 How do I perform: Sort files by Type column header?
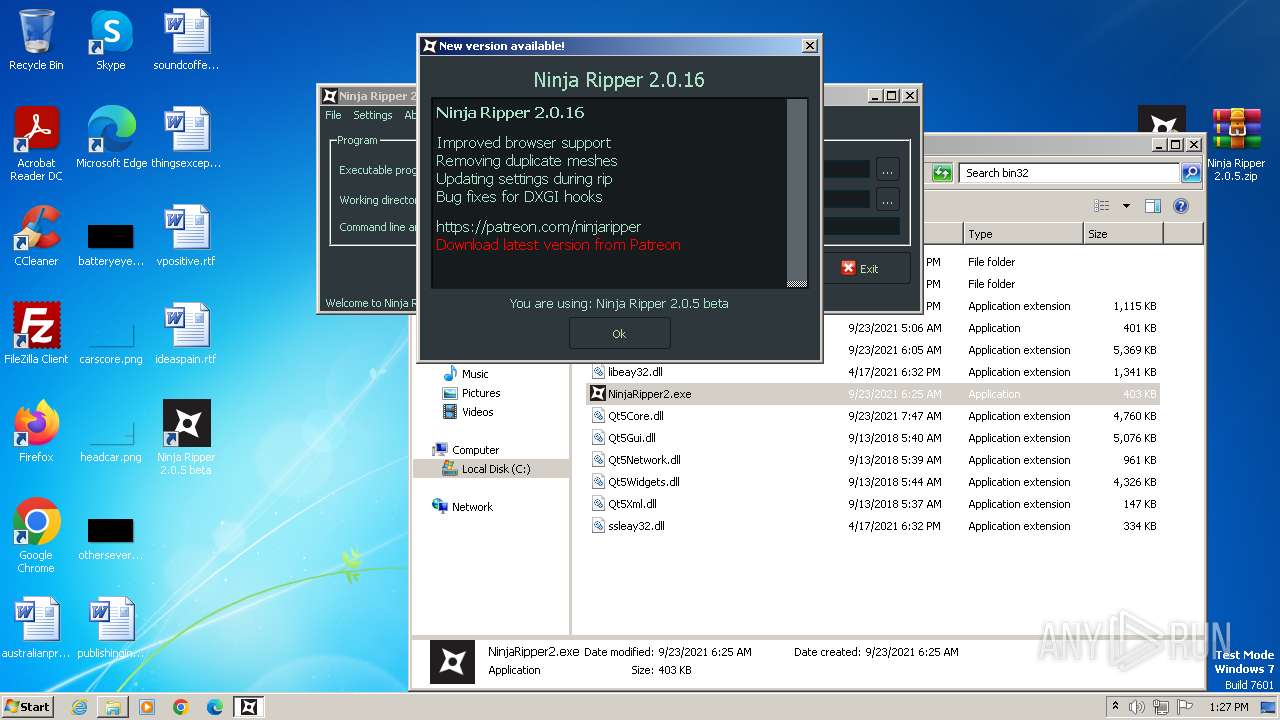click(1023, 234)
